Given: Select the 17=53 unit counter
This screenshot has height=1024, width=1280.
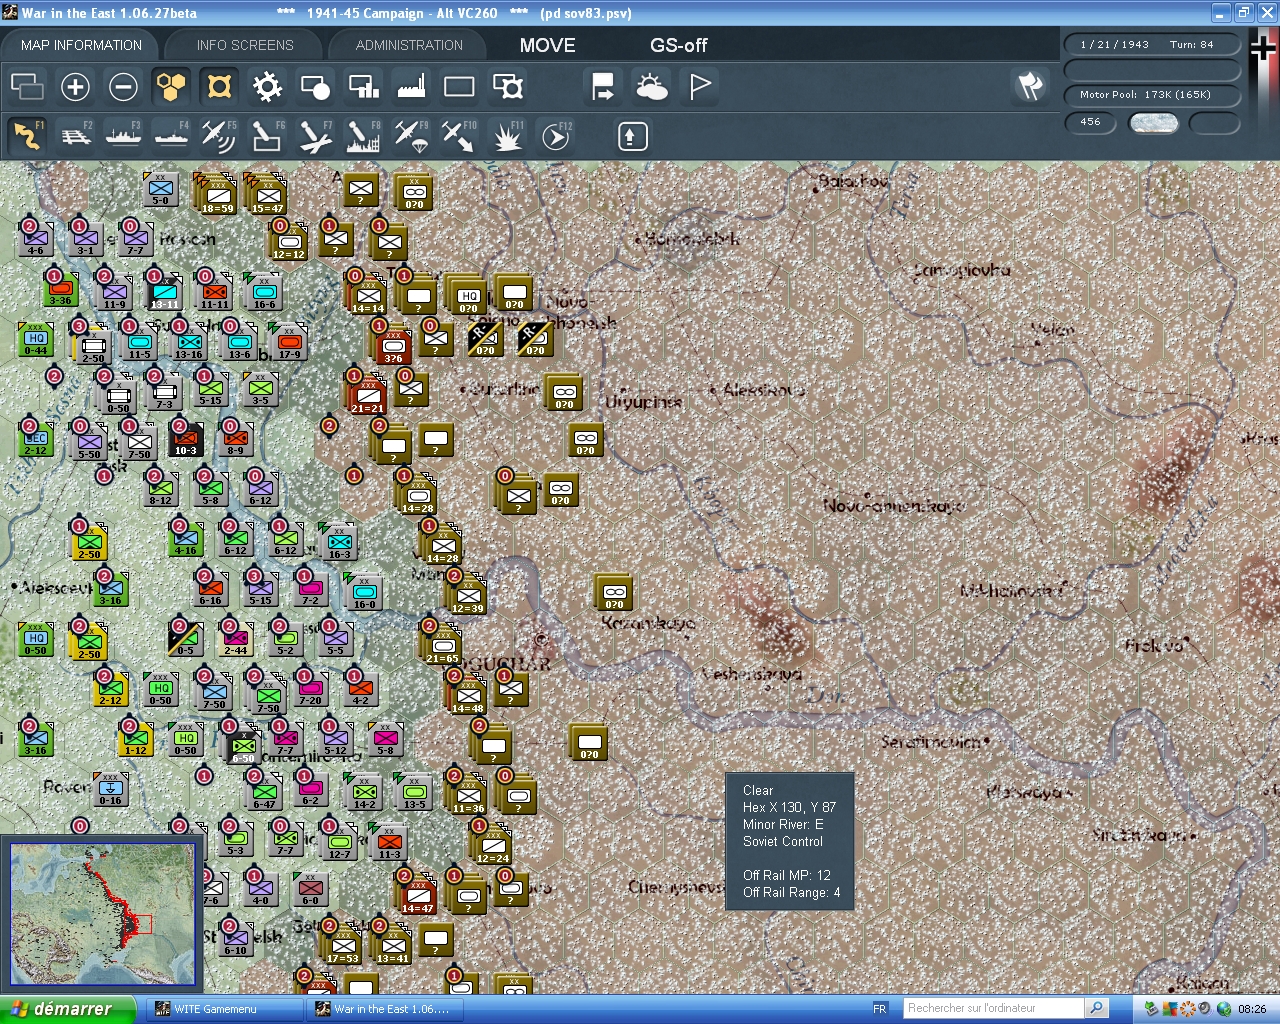Looking at the screenshot, I should [343, 945].
